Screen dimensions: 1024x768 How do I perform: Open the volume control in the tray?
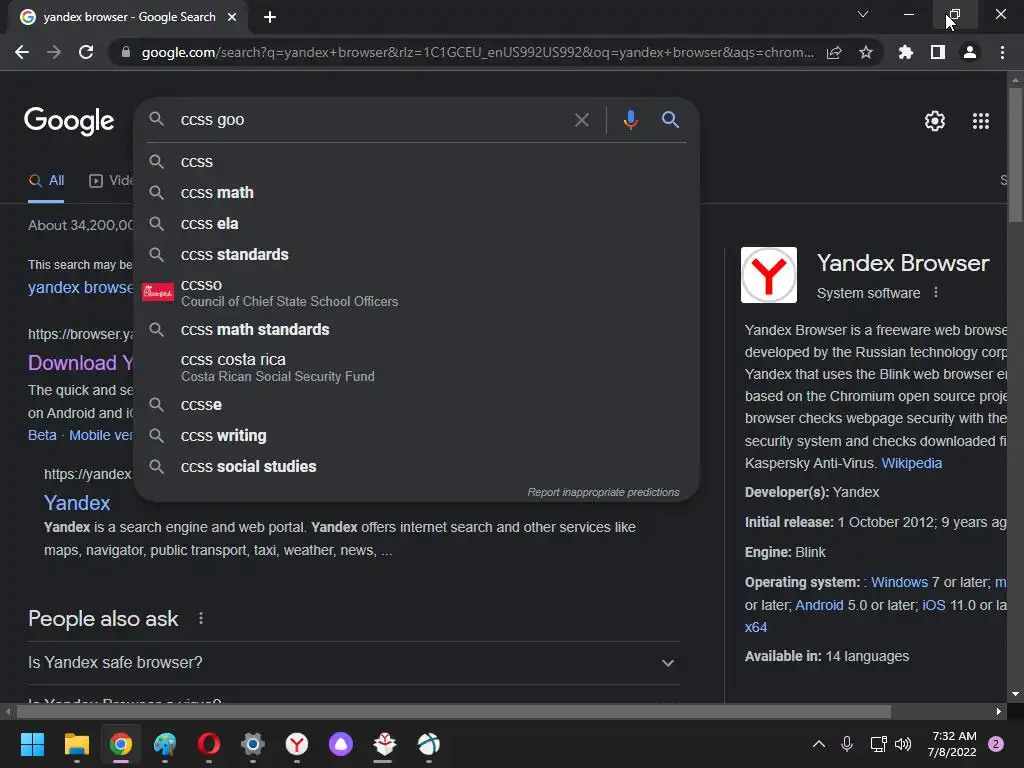903,744
